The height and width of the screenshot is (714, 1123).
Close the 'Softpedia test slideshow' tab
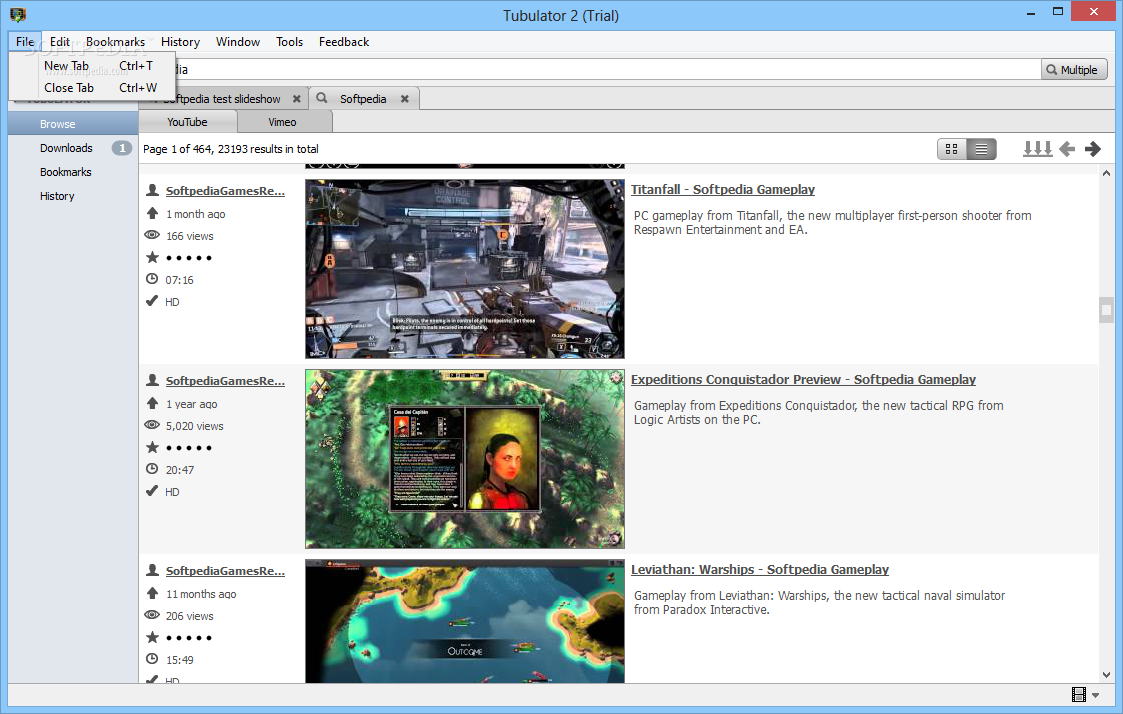click(x=297, y=99)
